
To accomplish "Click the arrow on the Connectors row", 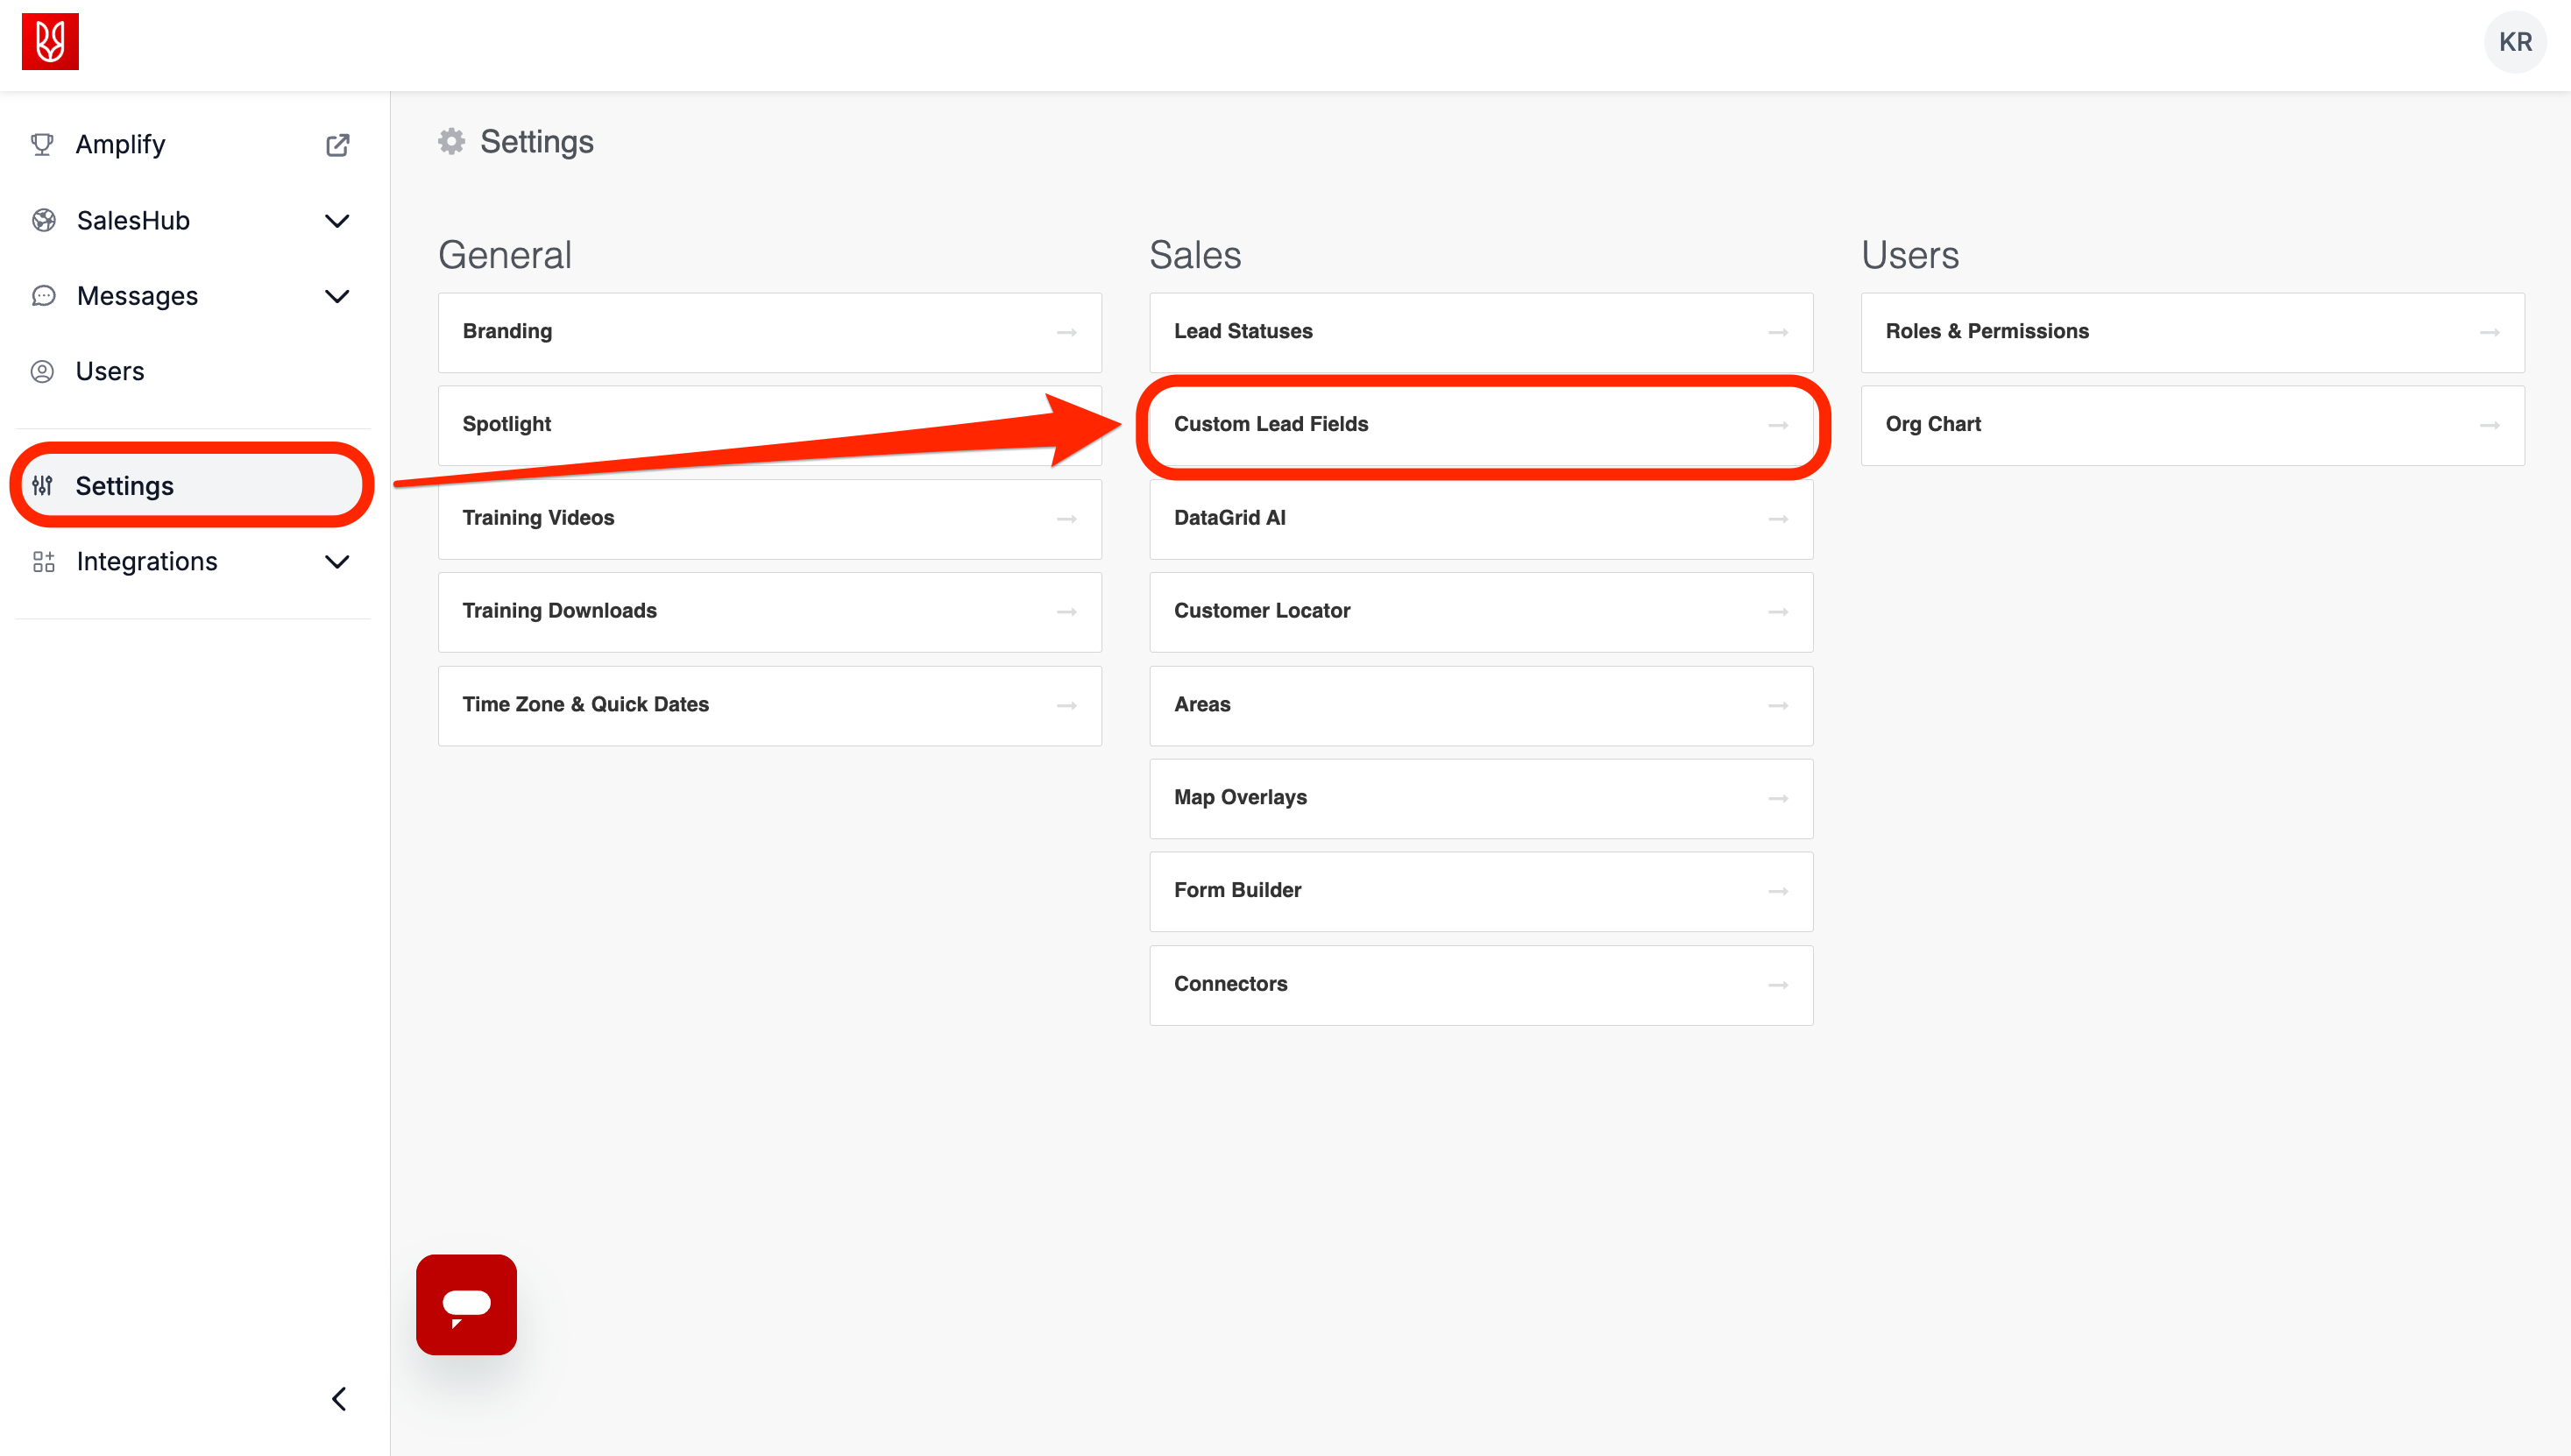I will pyautogui.click(x=1777, y=985).
